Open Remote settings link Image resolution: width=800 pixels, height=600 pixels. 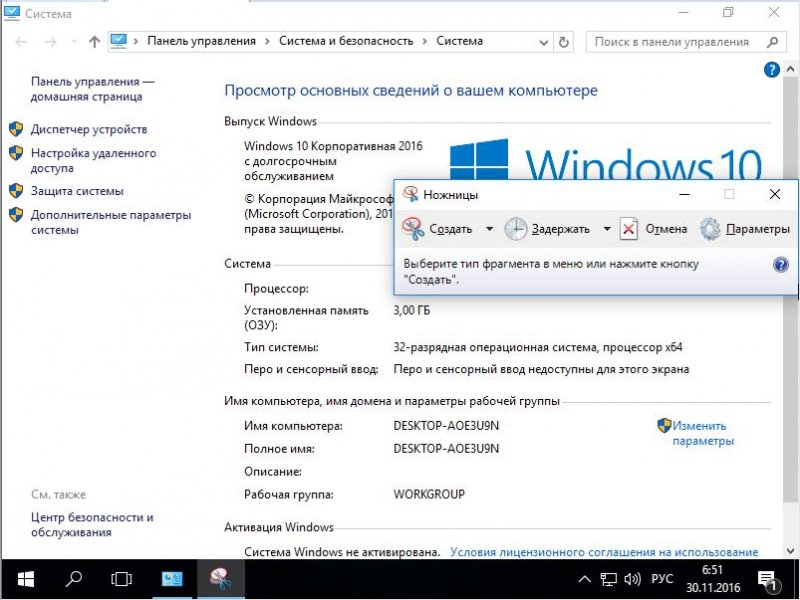[93, 160]
